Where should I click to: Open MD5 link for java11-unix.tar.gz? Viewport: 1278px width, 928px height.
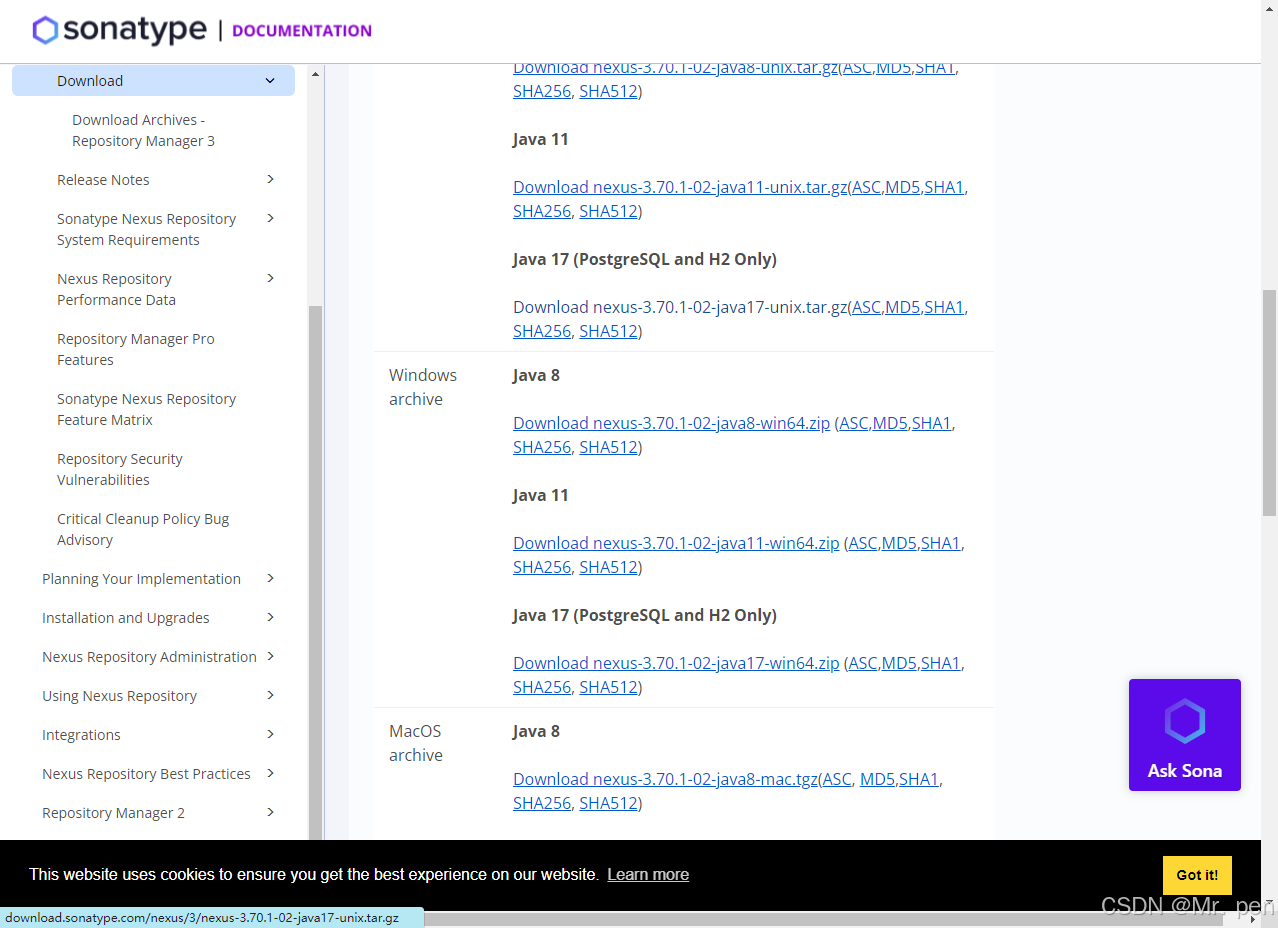click(x=903, y=187)
